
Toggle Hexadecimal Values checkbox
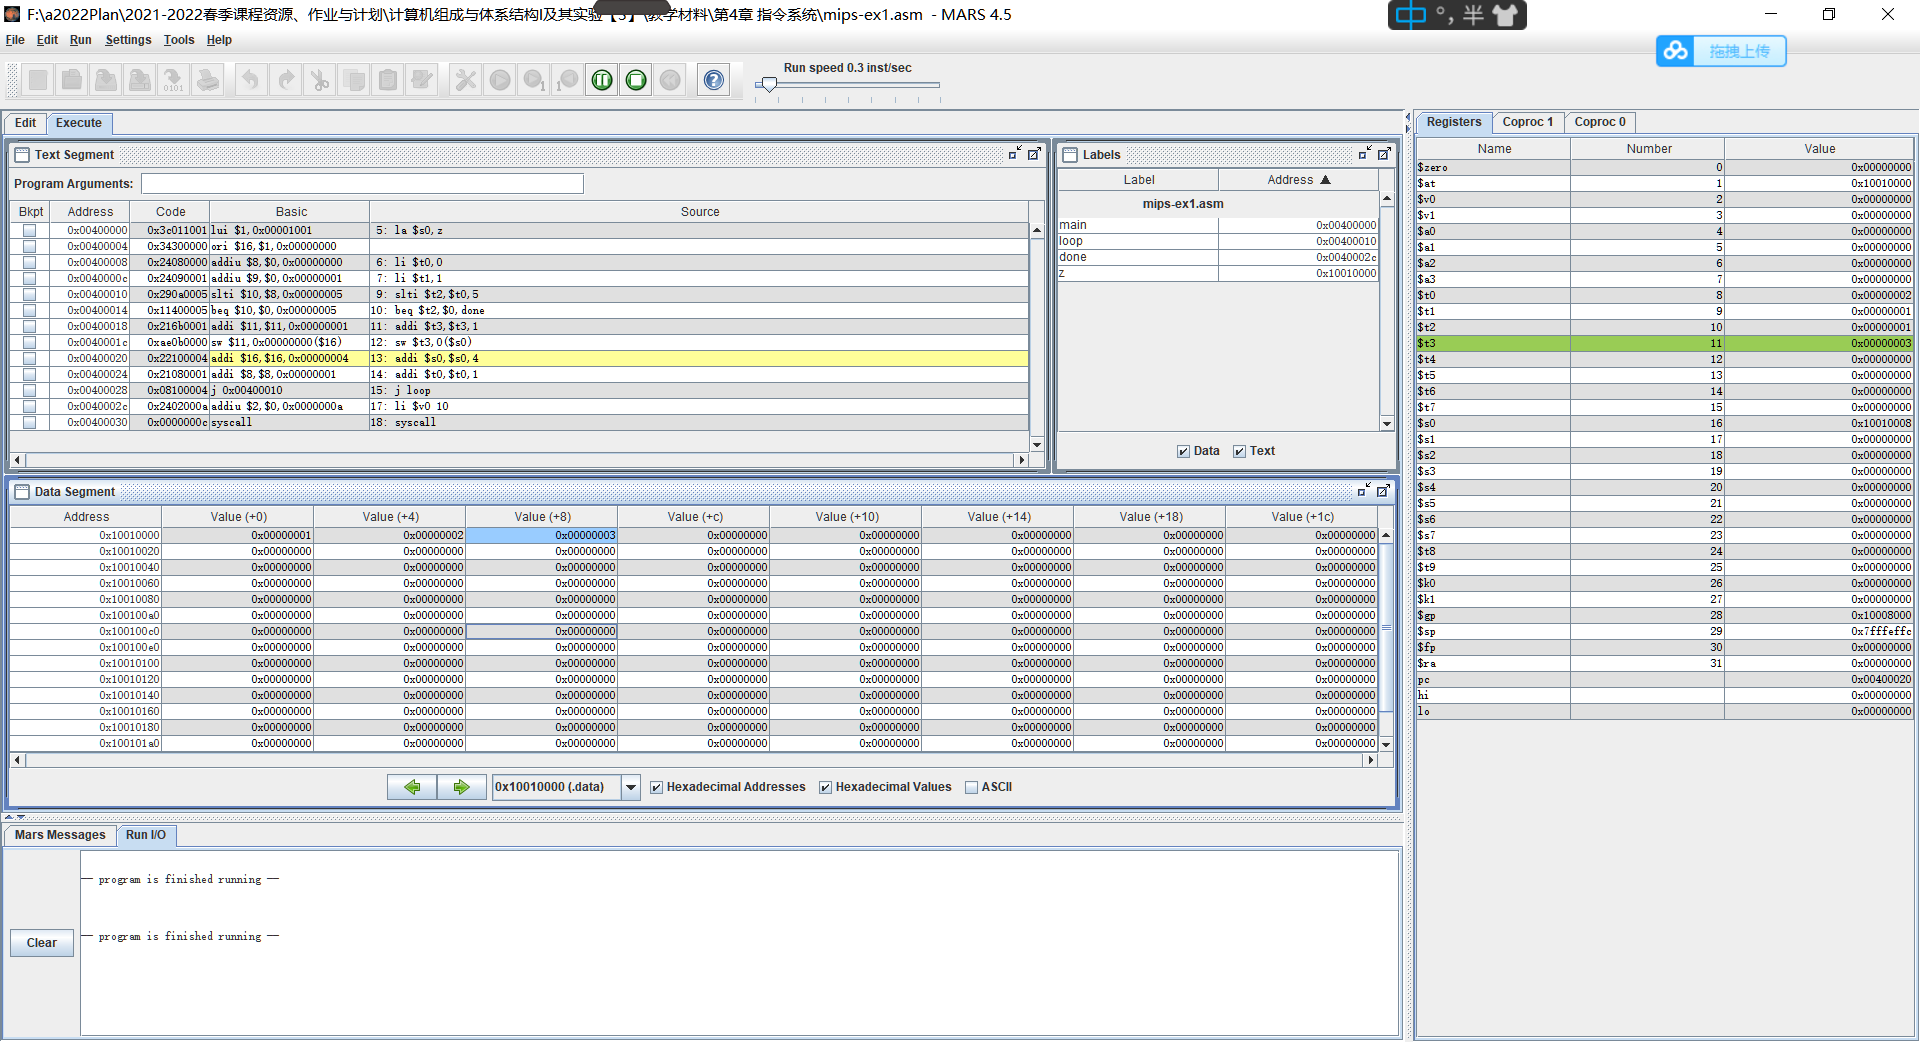pos(826,787)
